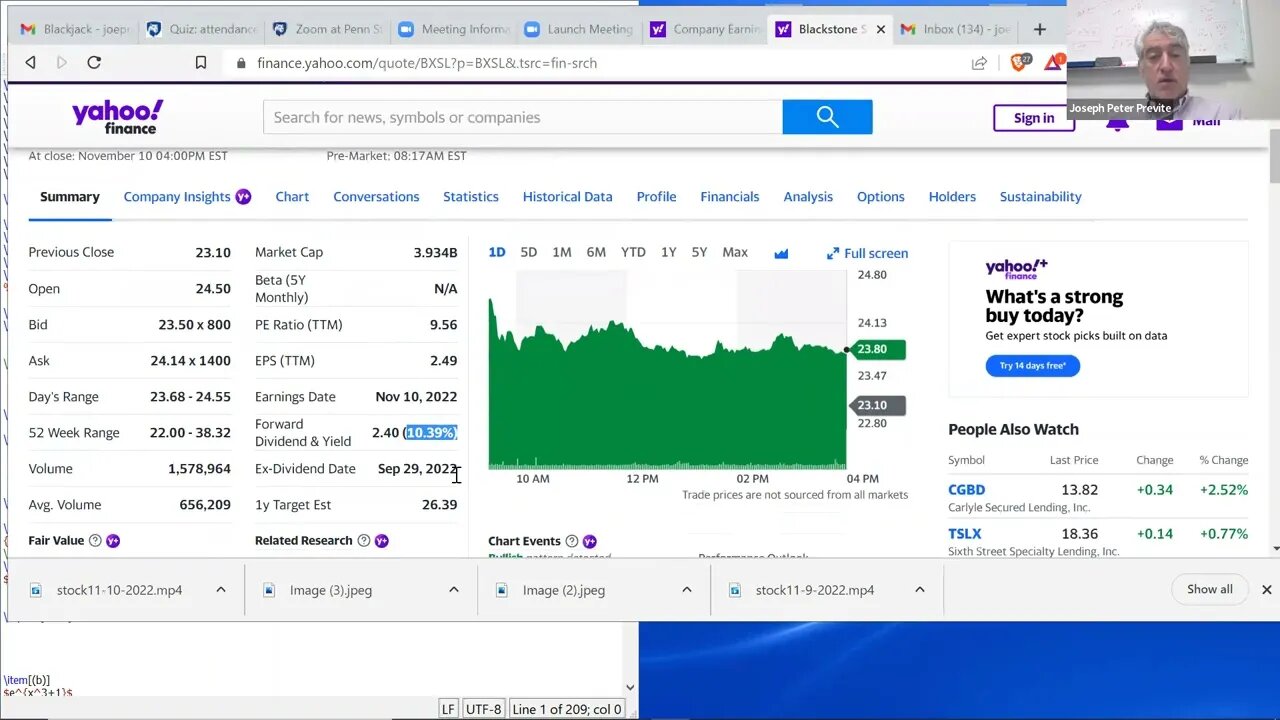Click the price chart area
This screenshot has height=720, width=1280.
[667, 370]
